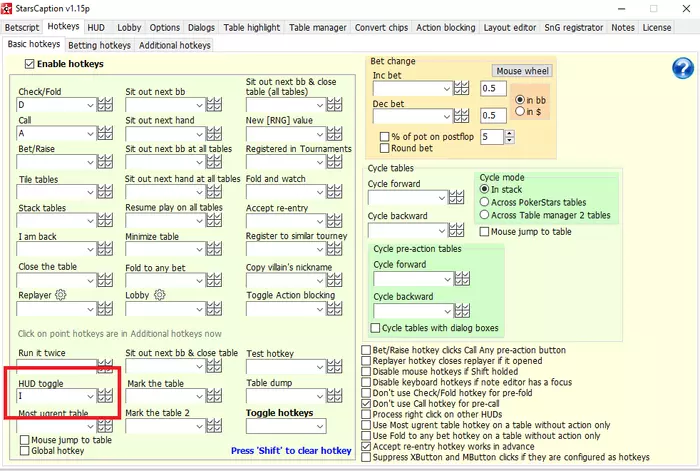The image size is (700, 471).
Task: Open the Toggle hotkeys dropdown
Action: (x=320, y=426)
